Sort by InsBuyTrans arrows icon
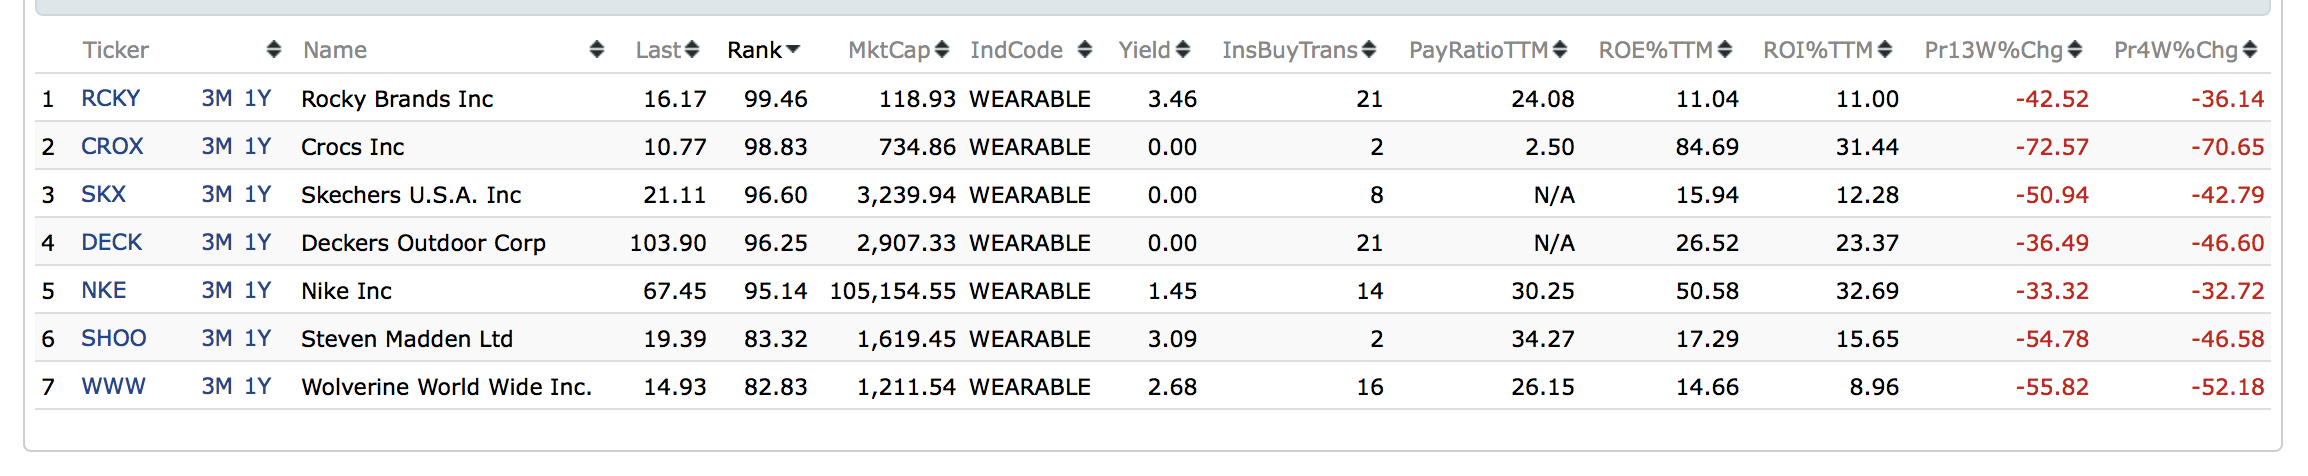The width and height of the screenshot is (2308, 476). tap(1369, 50)
